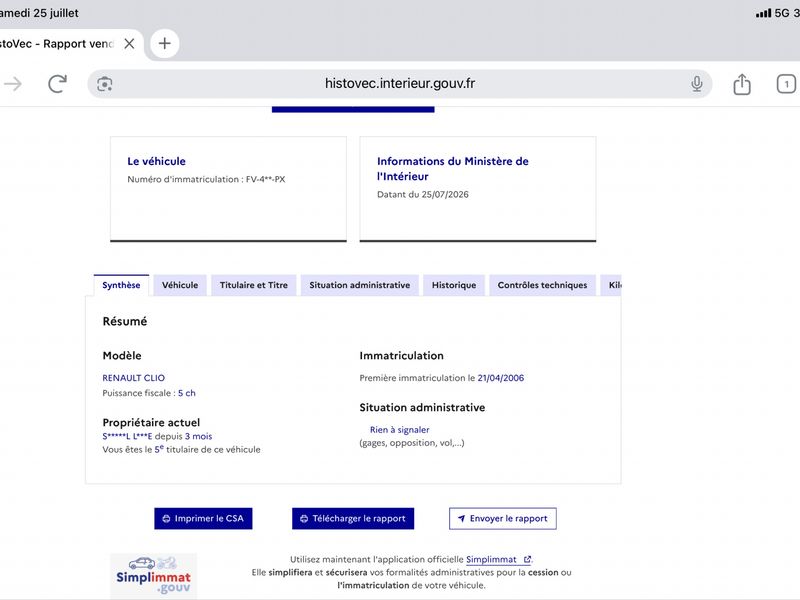
Task: Click the 5 ch fiscal power value
Action: point(187,393)
